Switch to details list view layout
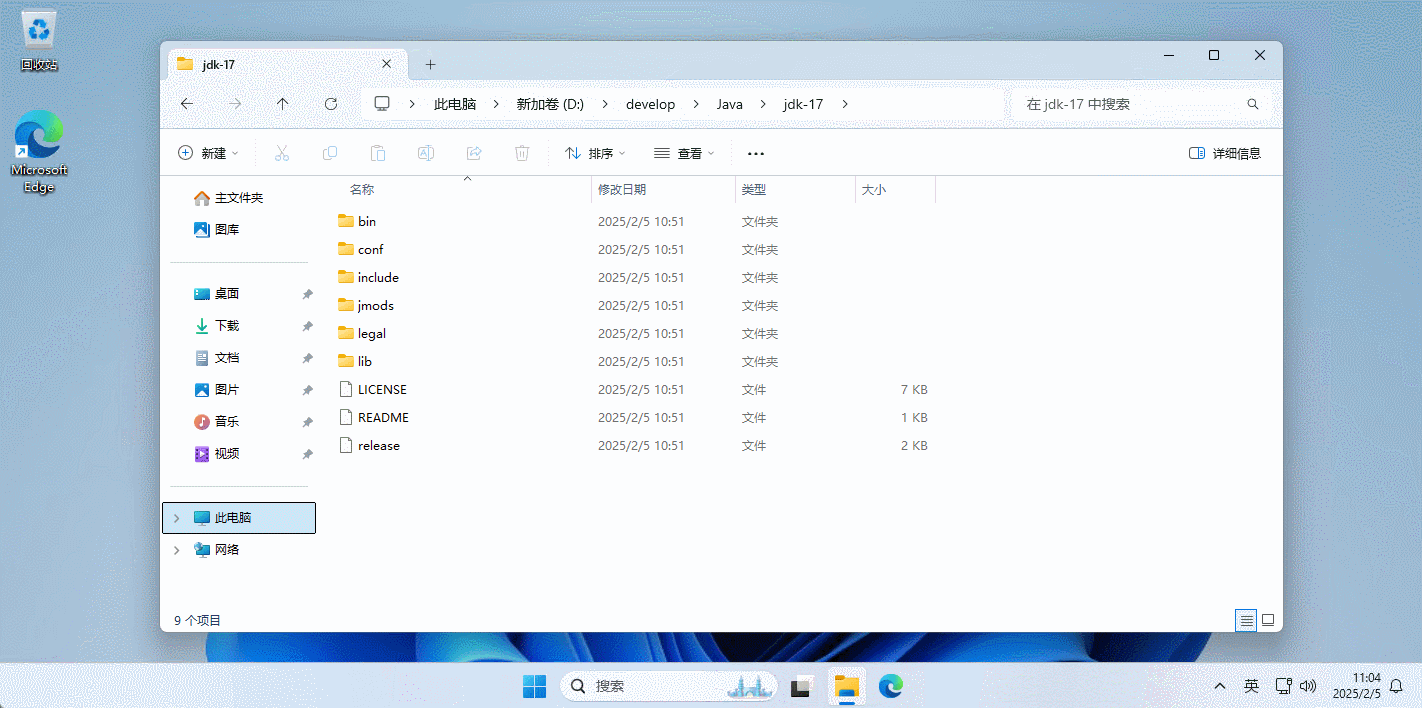Screen dimensions: 1422x708 (x=1246, y=620)
